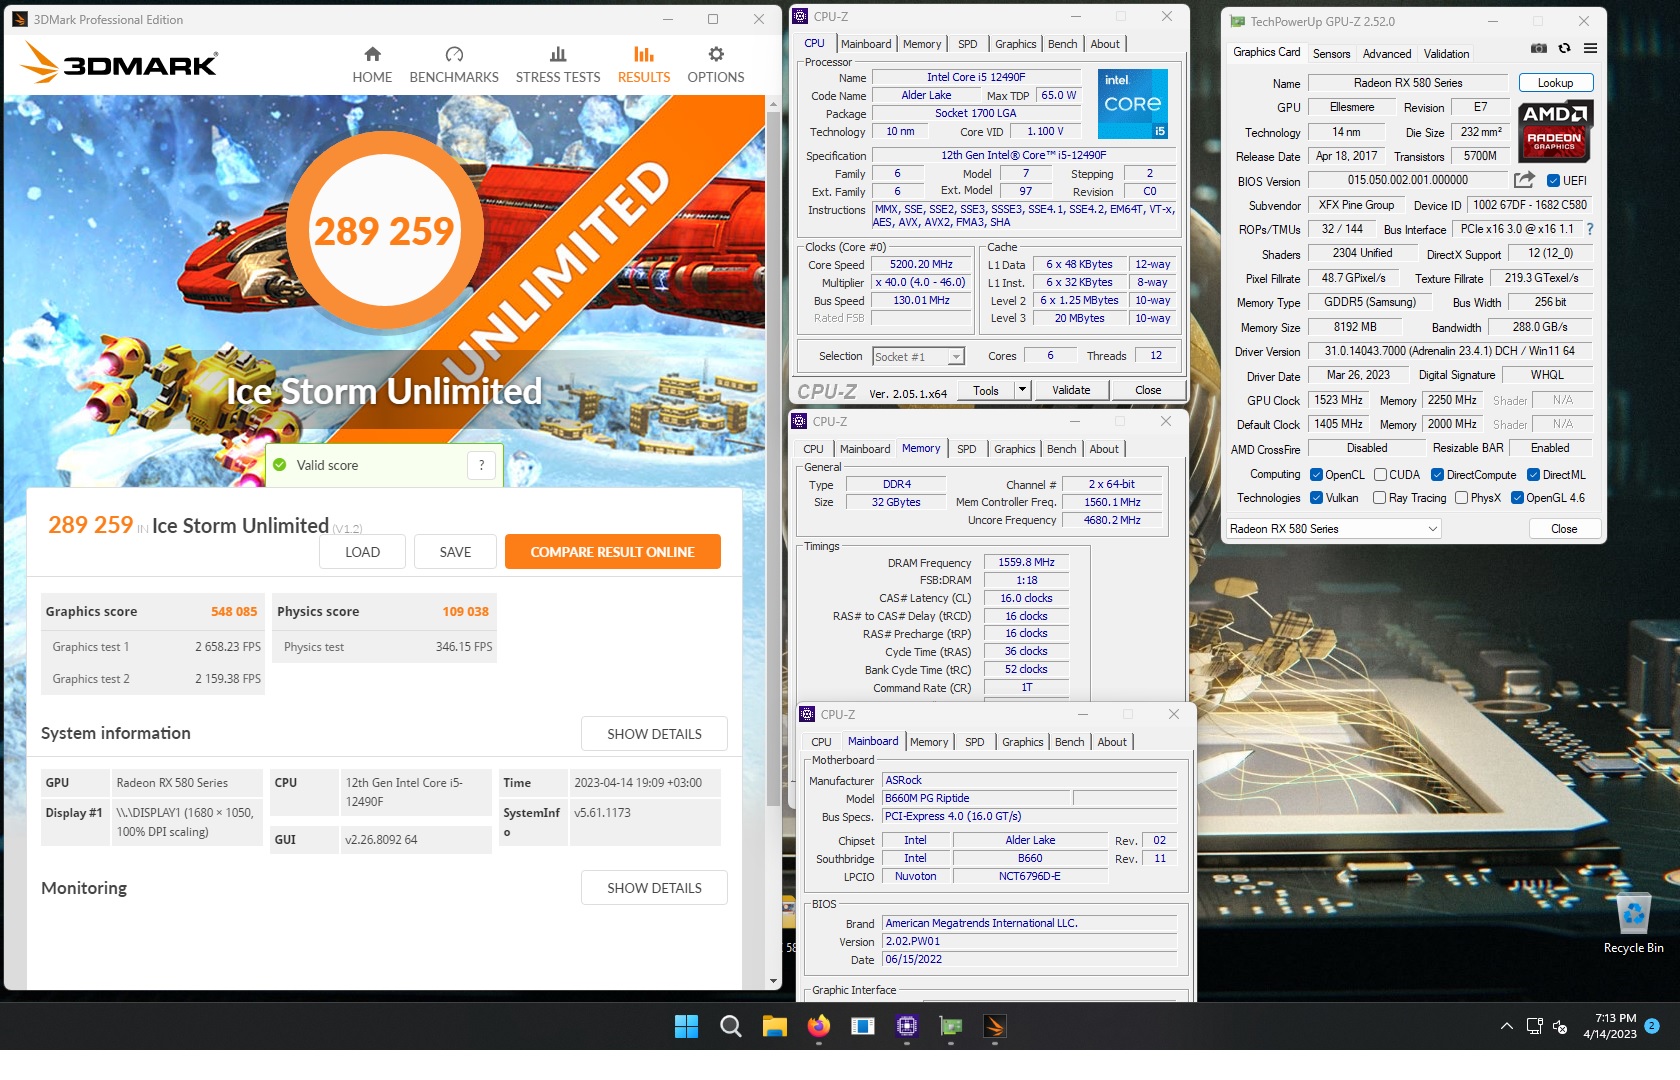The image size is (1680, 1080).
Task: Toggle the OpenCL checkbox
Action: click(1317, 475)
